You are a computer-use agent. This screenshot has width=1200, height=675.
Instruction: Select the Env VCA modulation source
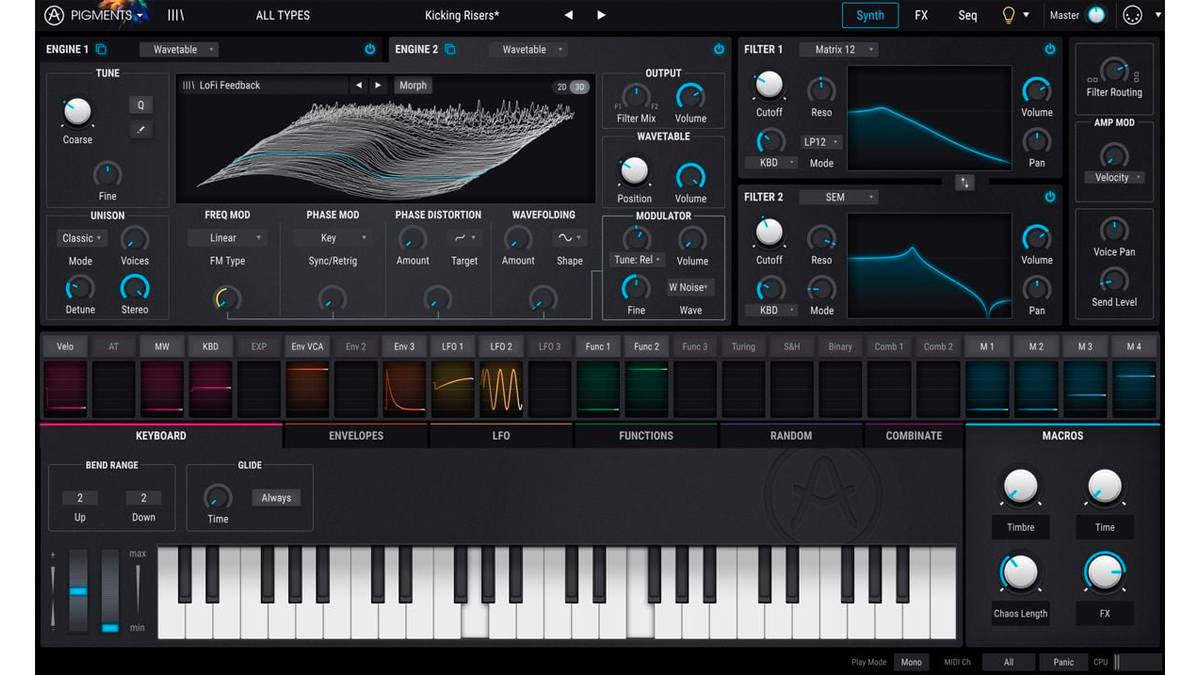coord(307,346)
